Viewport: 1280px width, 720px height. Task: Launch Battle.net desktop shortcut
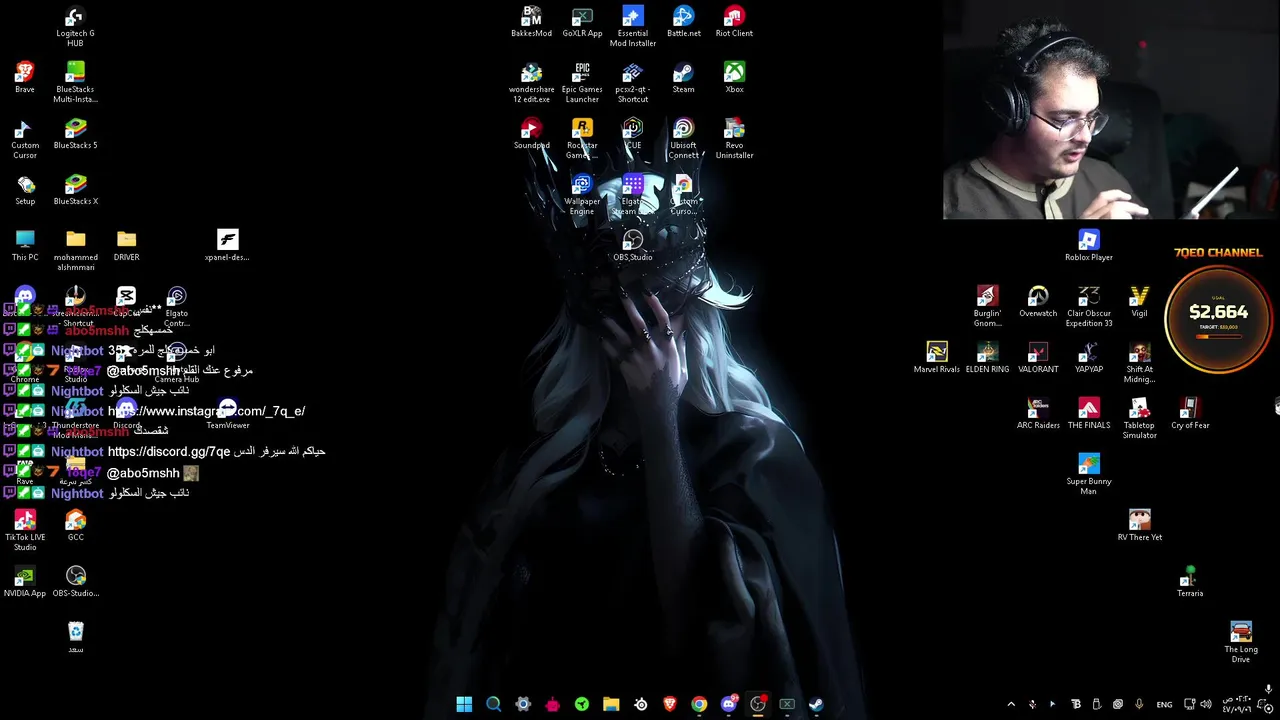pyautogui.click(x=684, y=22)
